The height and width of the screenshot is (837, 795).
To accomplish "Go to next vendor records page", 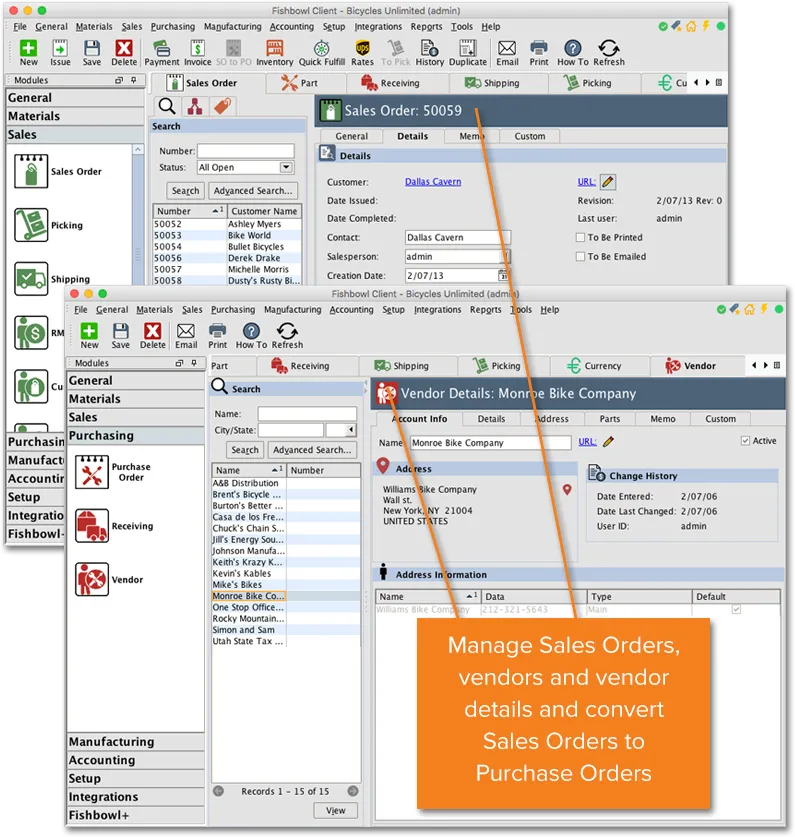I will [352, 791].
